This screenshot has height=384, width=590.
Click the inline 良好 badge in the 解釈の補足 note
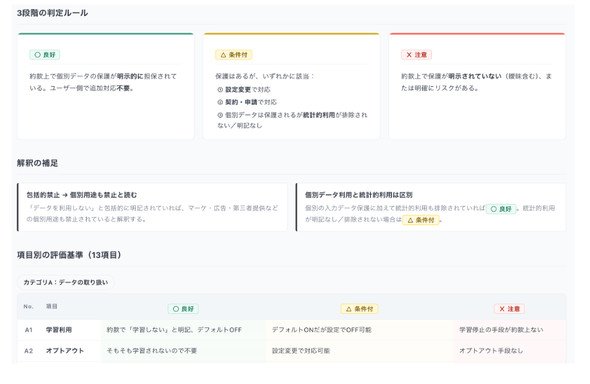click(501, 209)
